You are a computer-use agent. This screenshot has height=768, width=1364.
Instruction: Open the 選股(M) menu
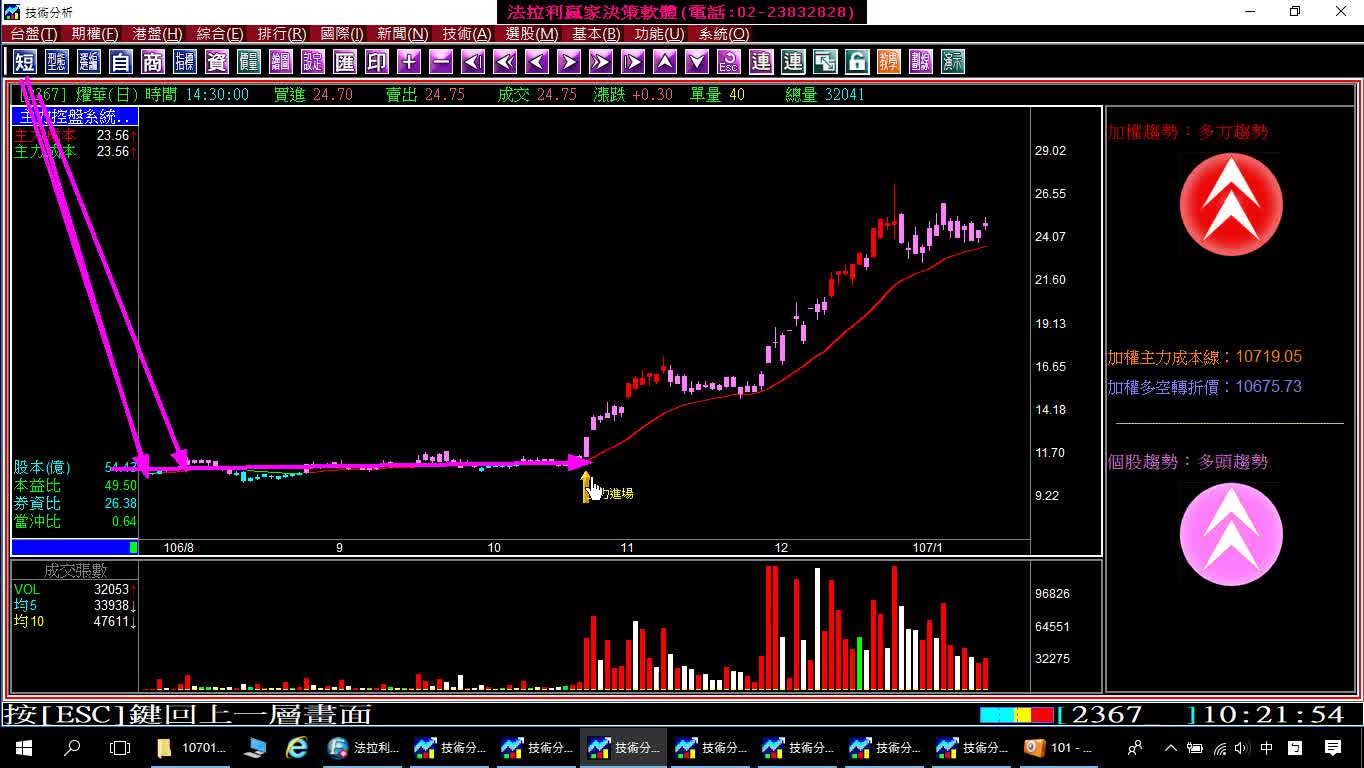point(532,34)
